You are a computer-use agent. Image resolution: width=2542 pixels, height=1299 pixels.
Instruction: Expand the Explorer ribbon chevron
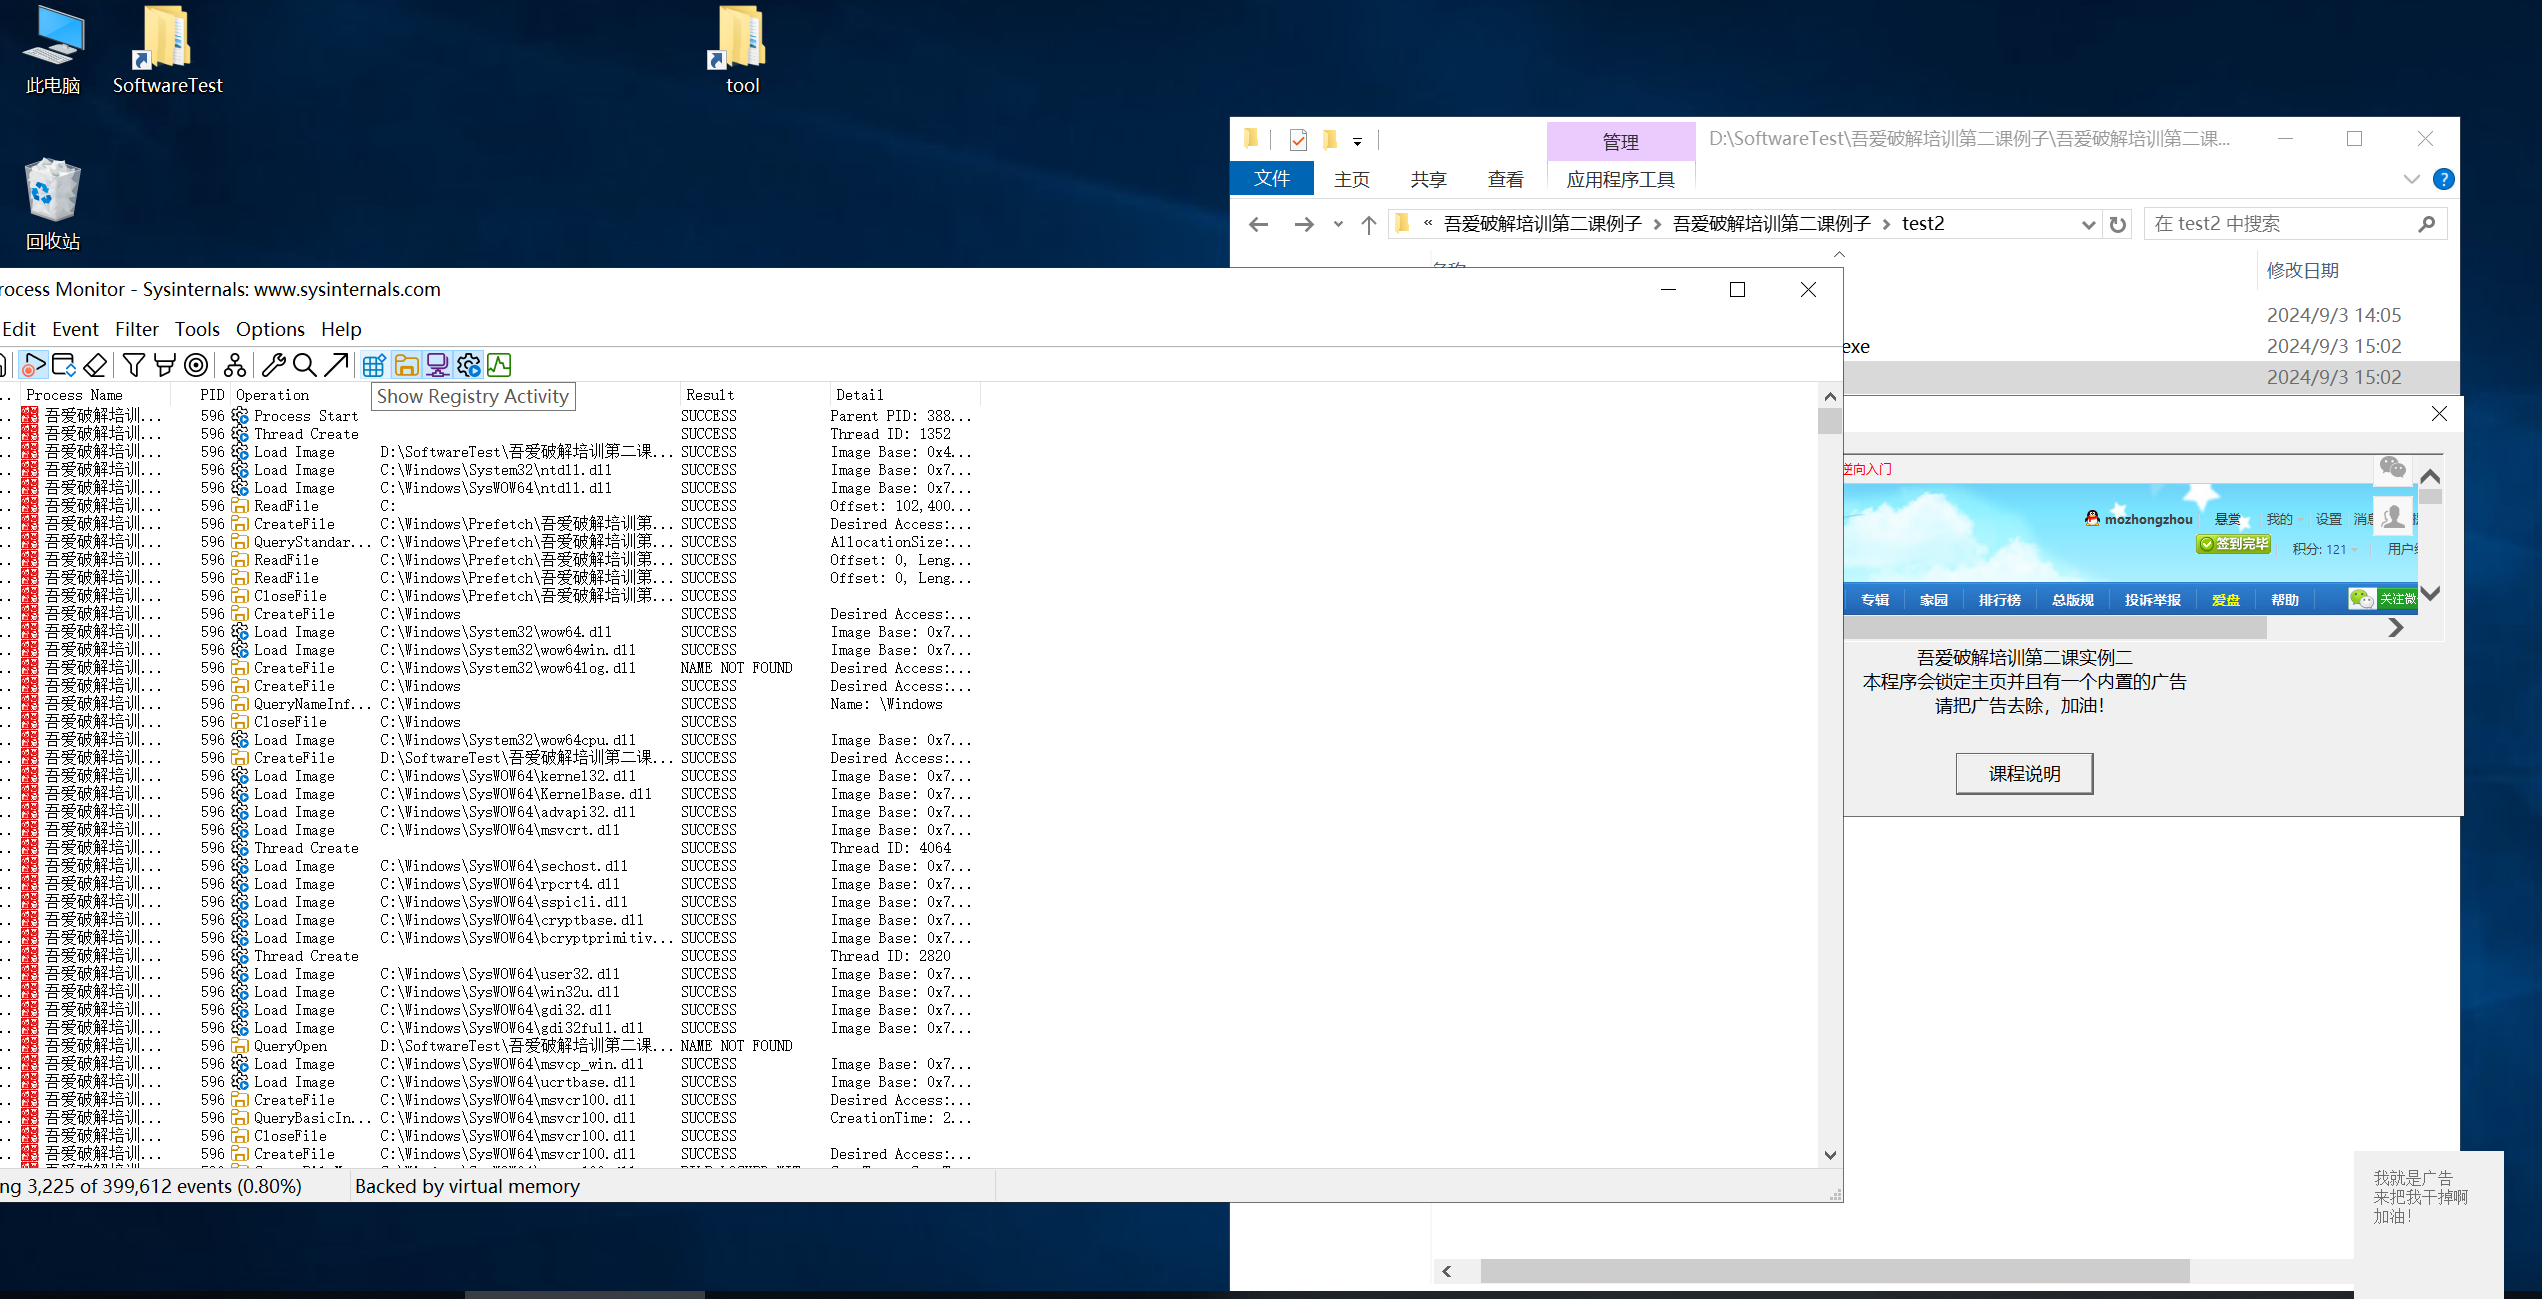click(2411, 179)
